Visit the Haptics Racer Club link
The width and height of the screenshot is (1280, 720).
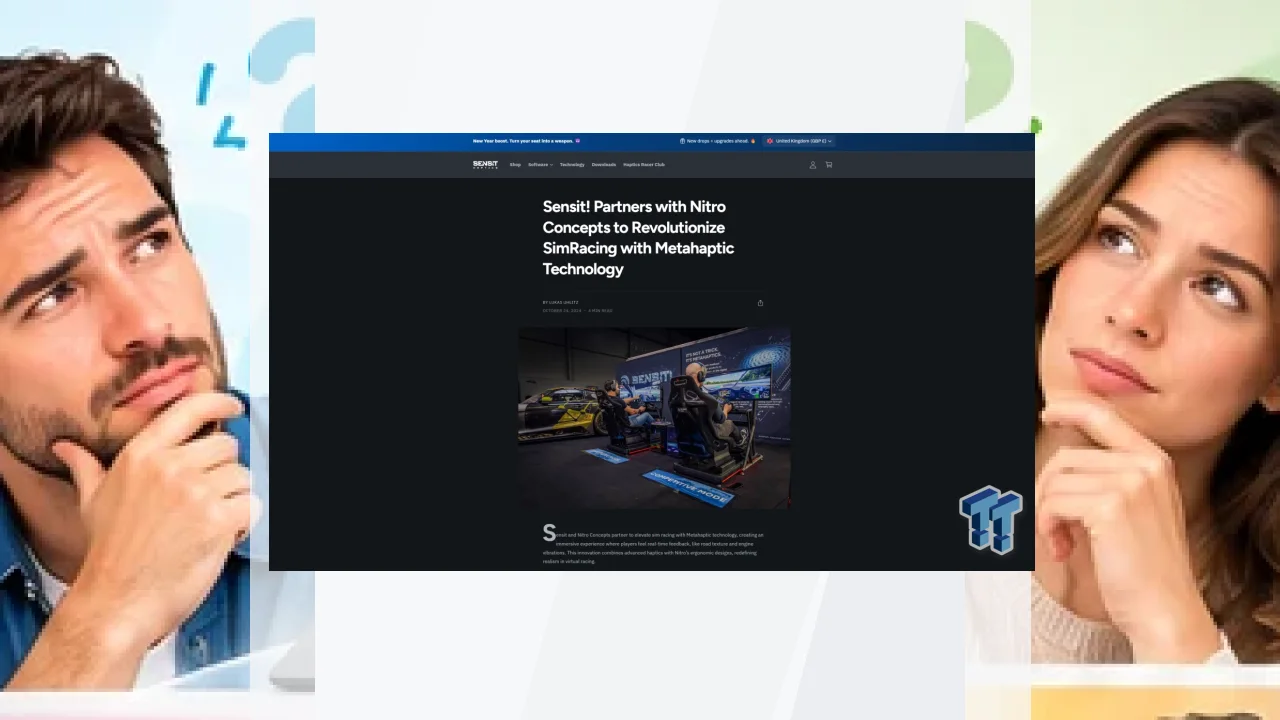click(x=644, y=165)
